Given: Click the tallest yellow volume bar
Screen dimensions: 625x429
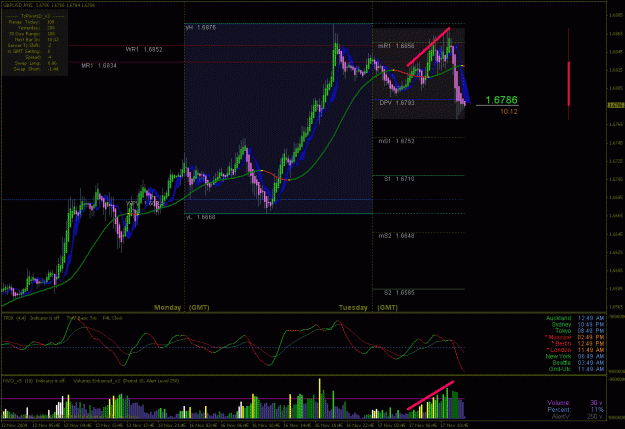Looking at the screenshot, I should 319,398.
